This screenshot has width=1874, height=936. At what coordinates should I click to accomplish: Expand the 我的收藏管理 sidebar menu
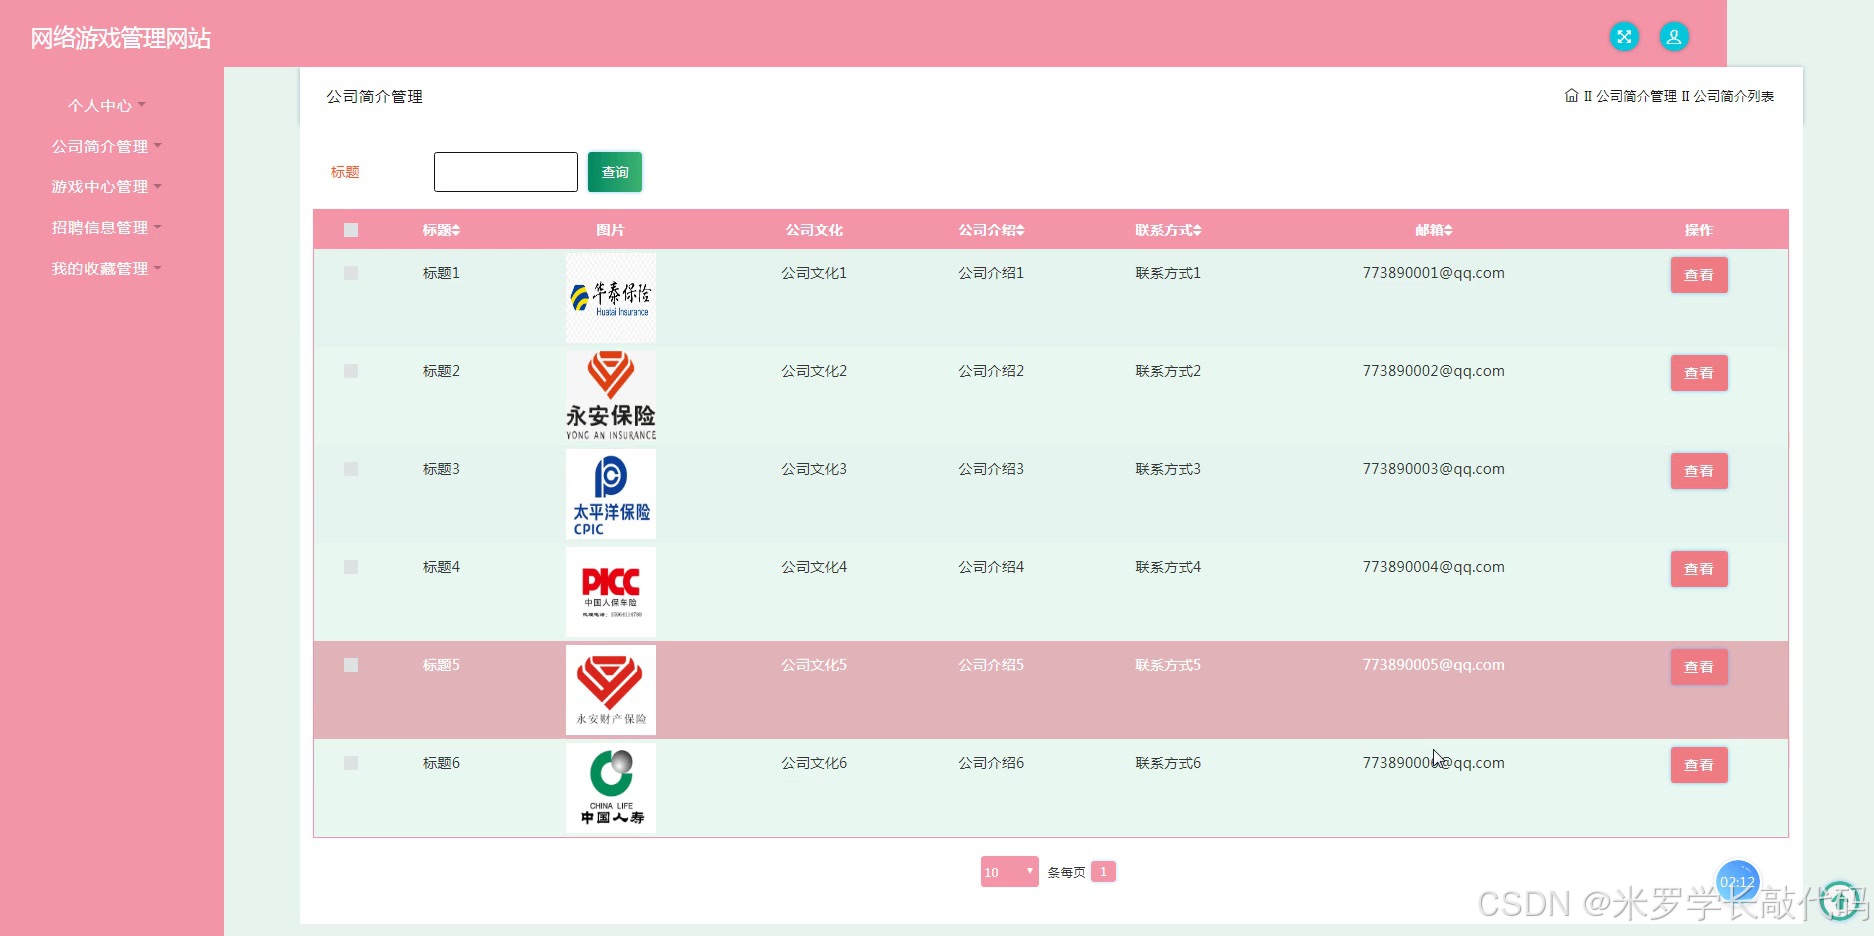coord(107,268)
